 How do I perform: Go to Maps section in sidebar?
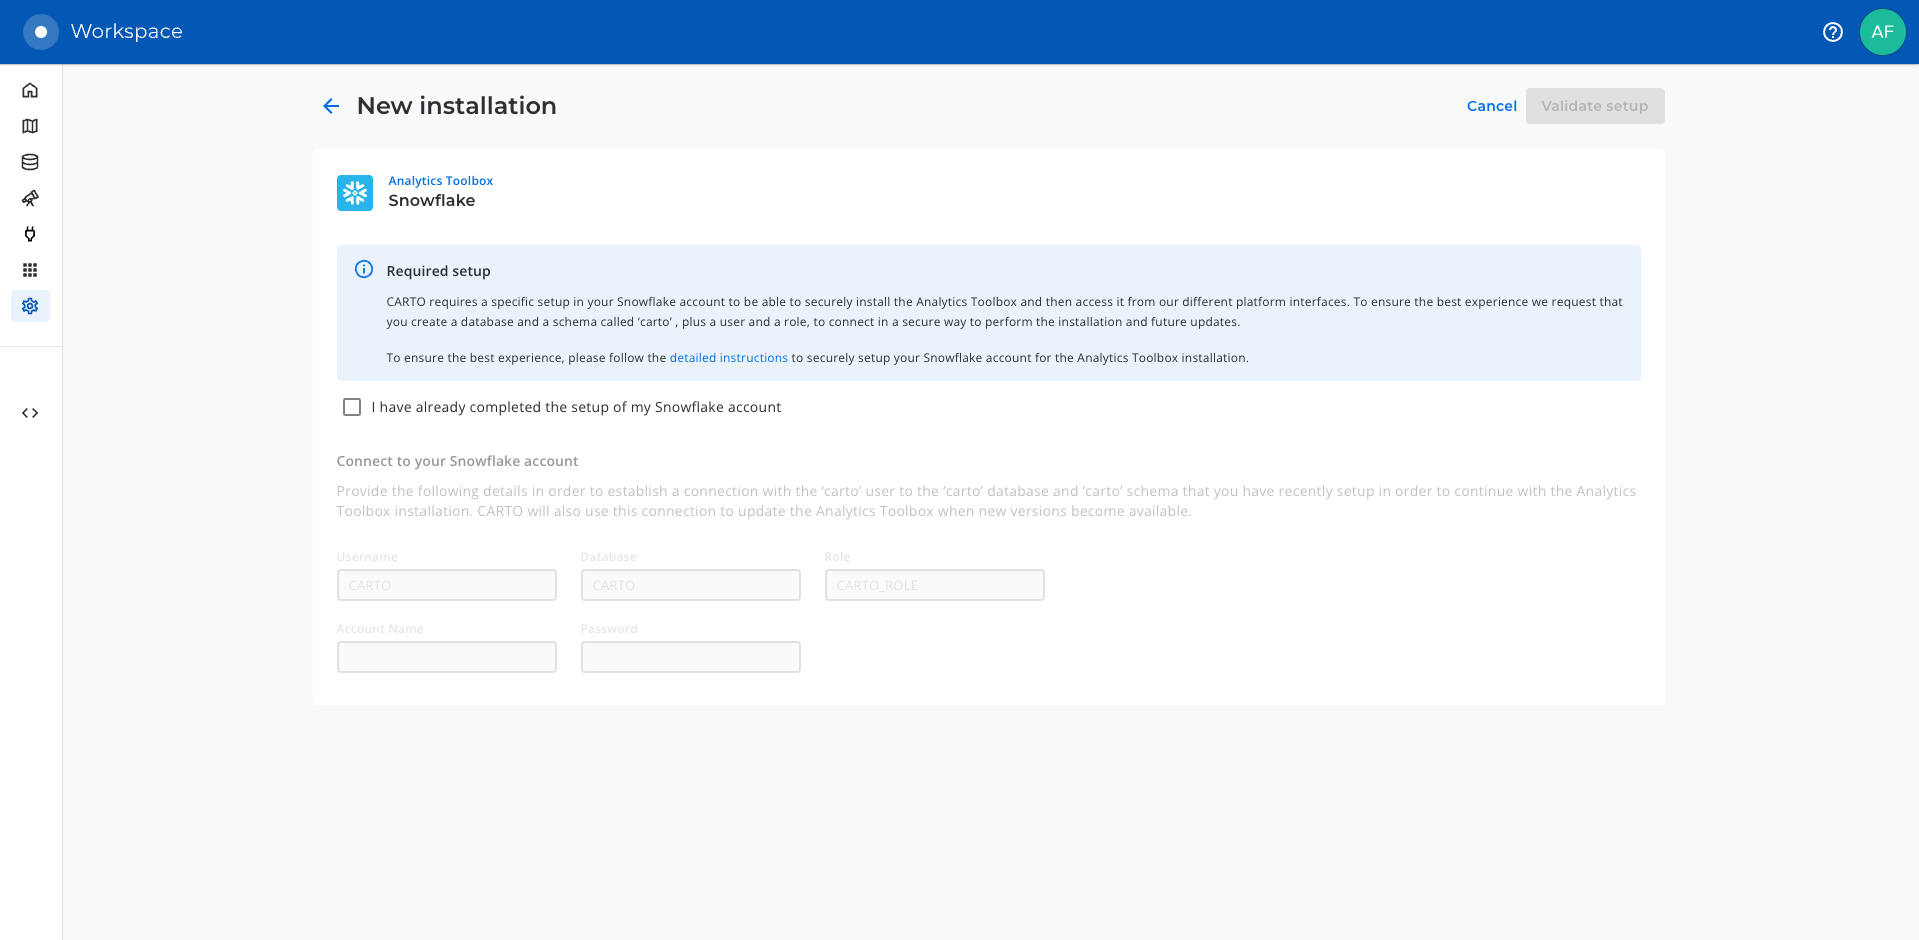tap(30, 126)
